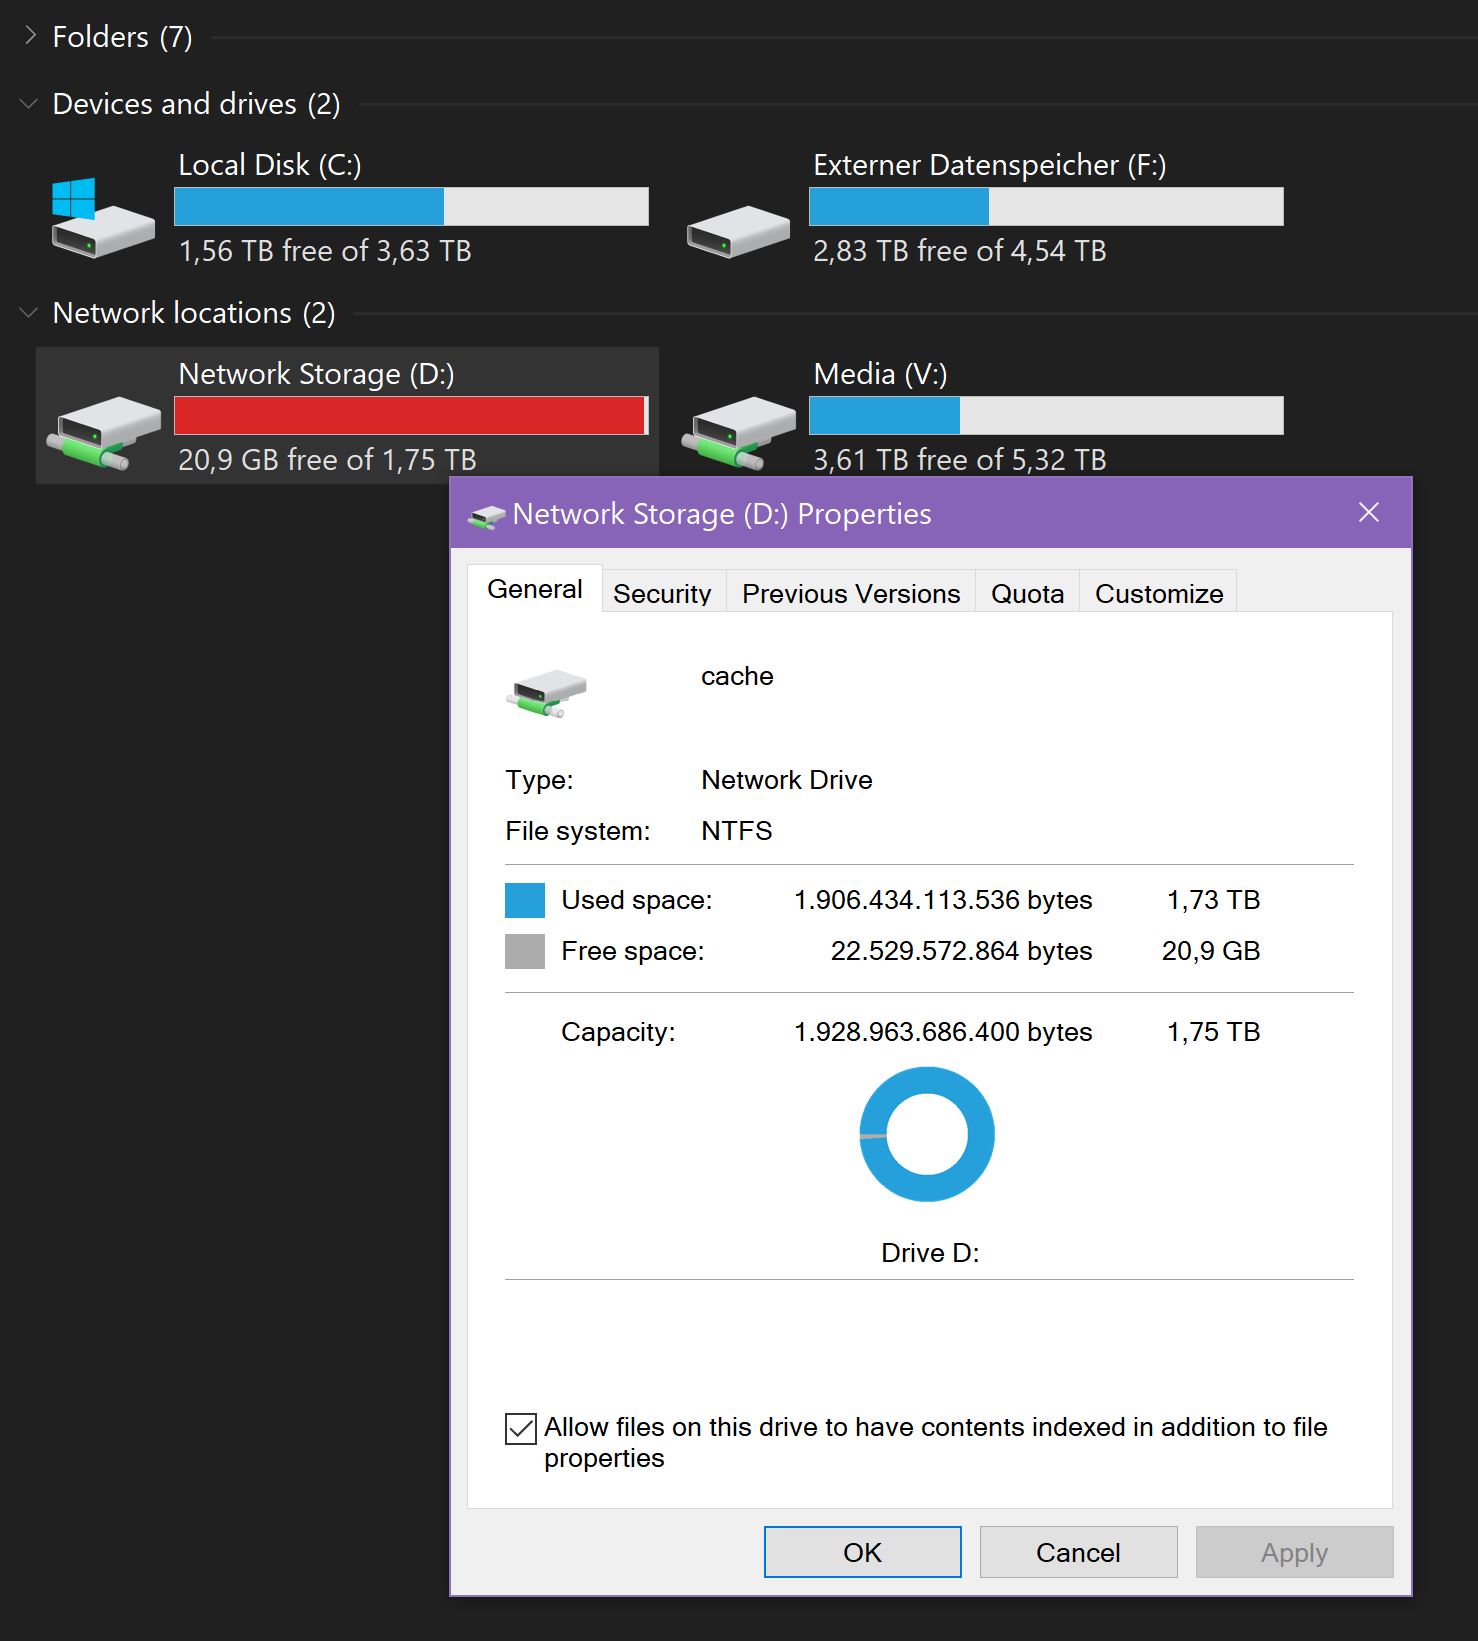This screenshot has width=1478, height=1641.
Task: Select the Media (V:) network drive icon
Action: (x=738, y=432)
